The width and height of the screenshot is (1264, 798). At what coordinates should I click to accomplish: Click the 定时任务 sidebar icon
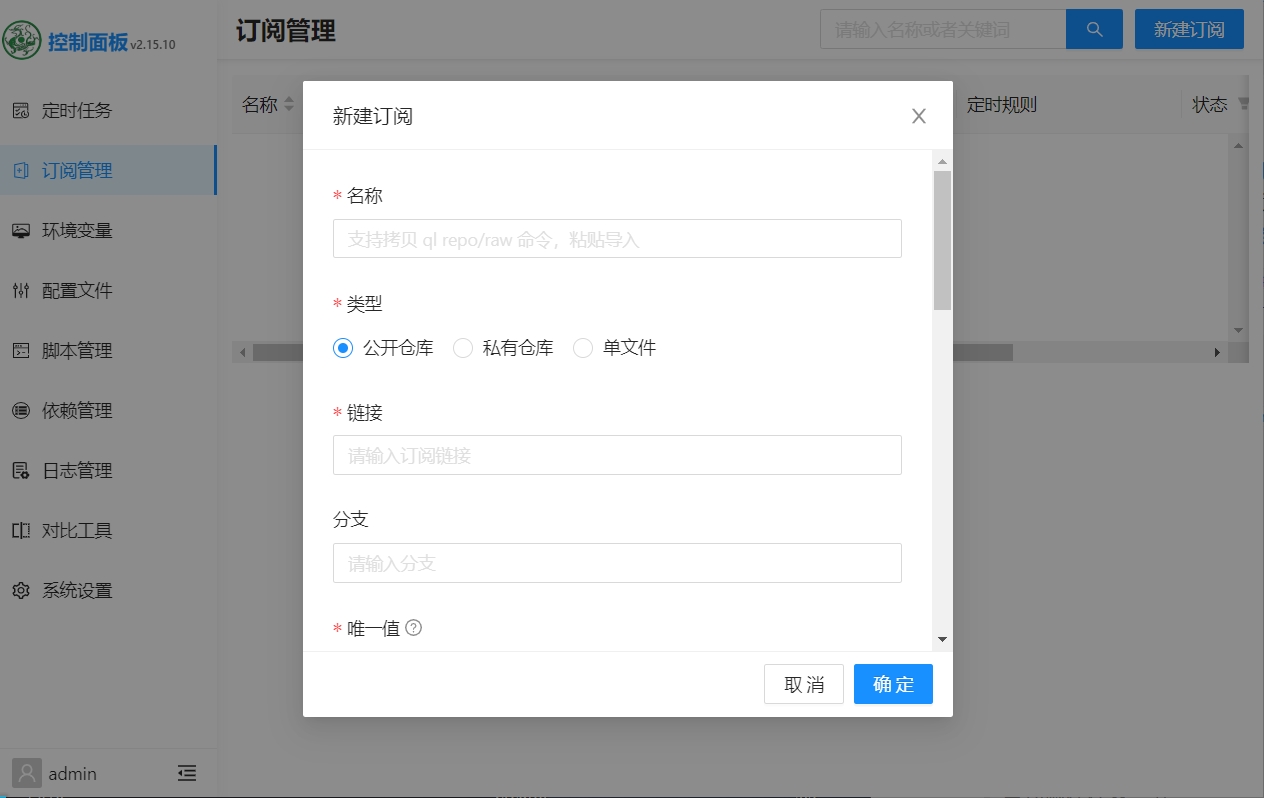[x=21, y=110]
